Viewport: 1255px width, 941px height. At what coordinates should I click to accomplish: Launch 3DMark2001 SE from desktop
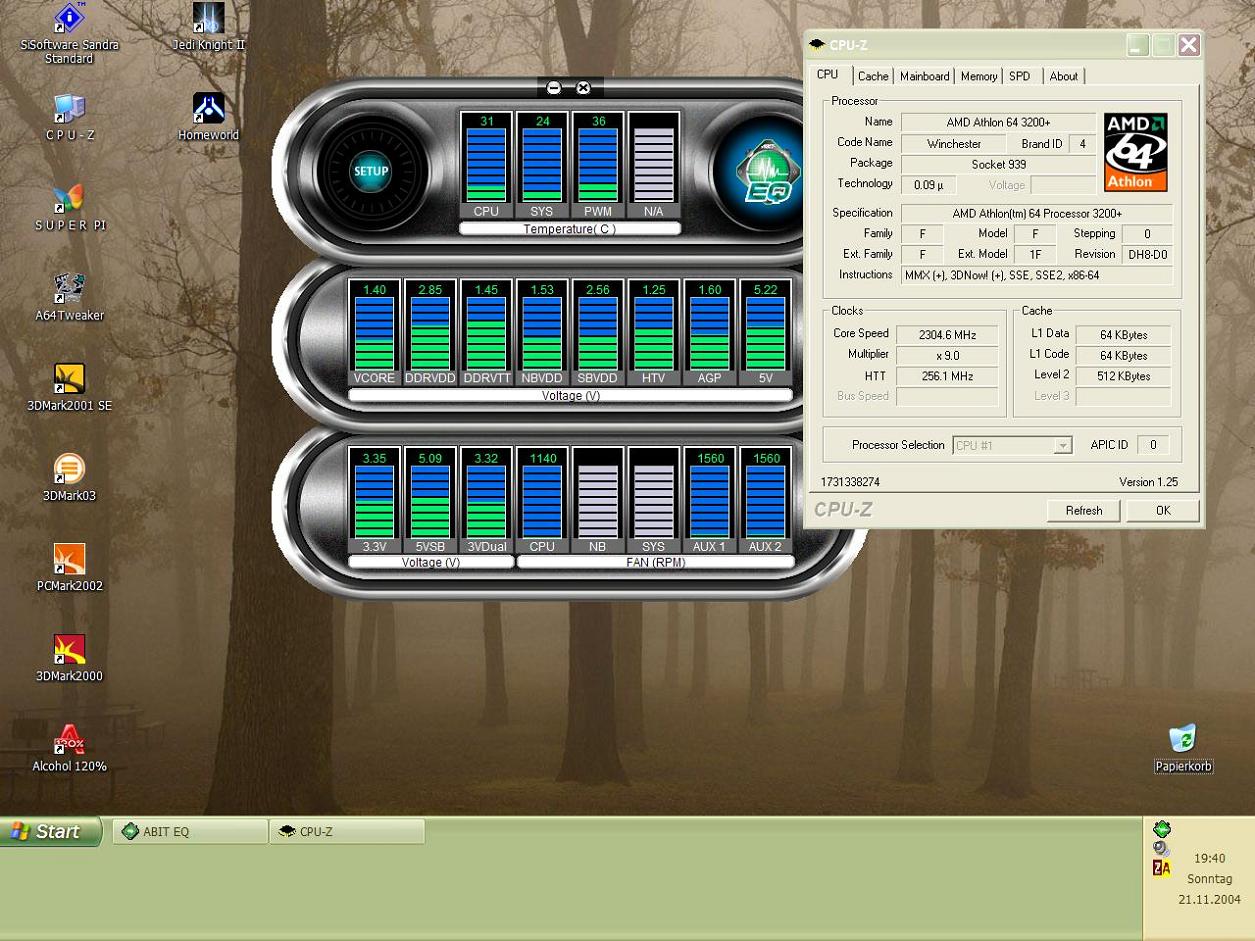69,379
